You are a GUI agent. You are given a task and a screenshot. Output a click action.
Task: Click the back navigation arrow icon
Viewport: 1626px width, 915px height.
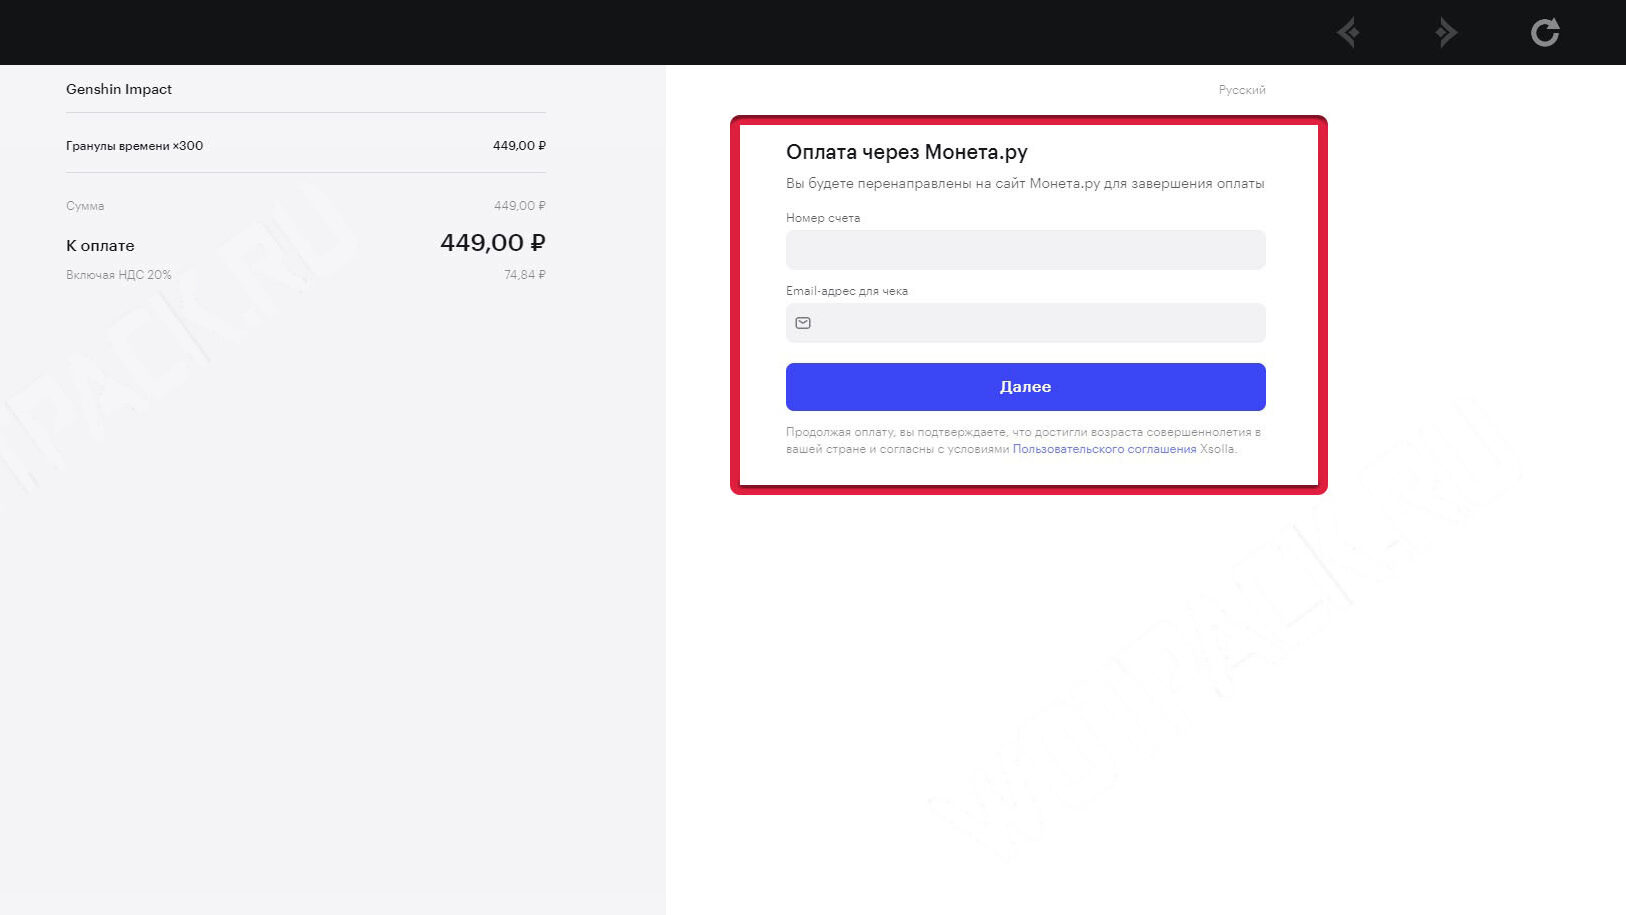1348,33
